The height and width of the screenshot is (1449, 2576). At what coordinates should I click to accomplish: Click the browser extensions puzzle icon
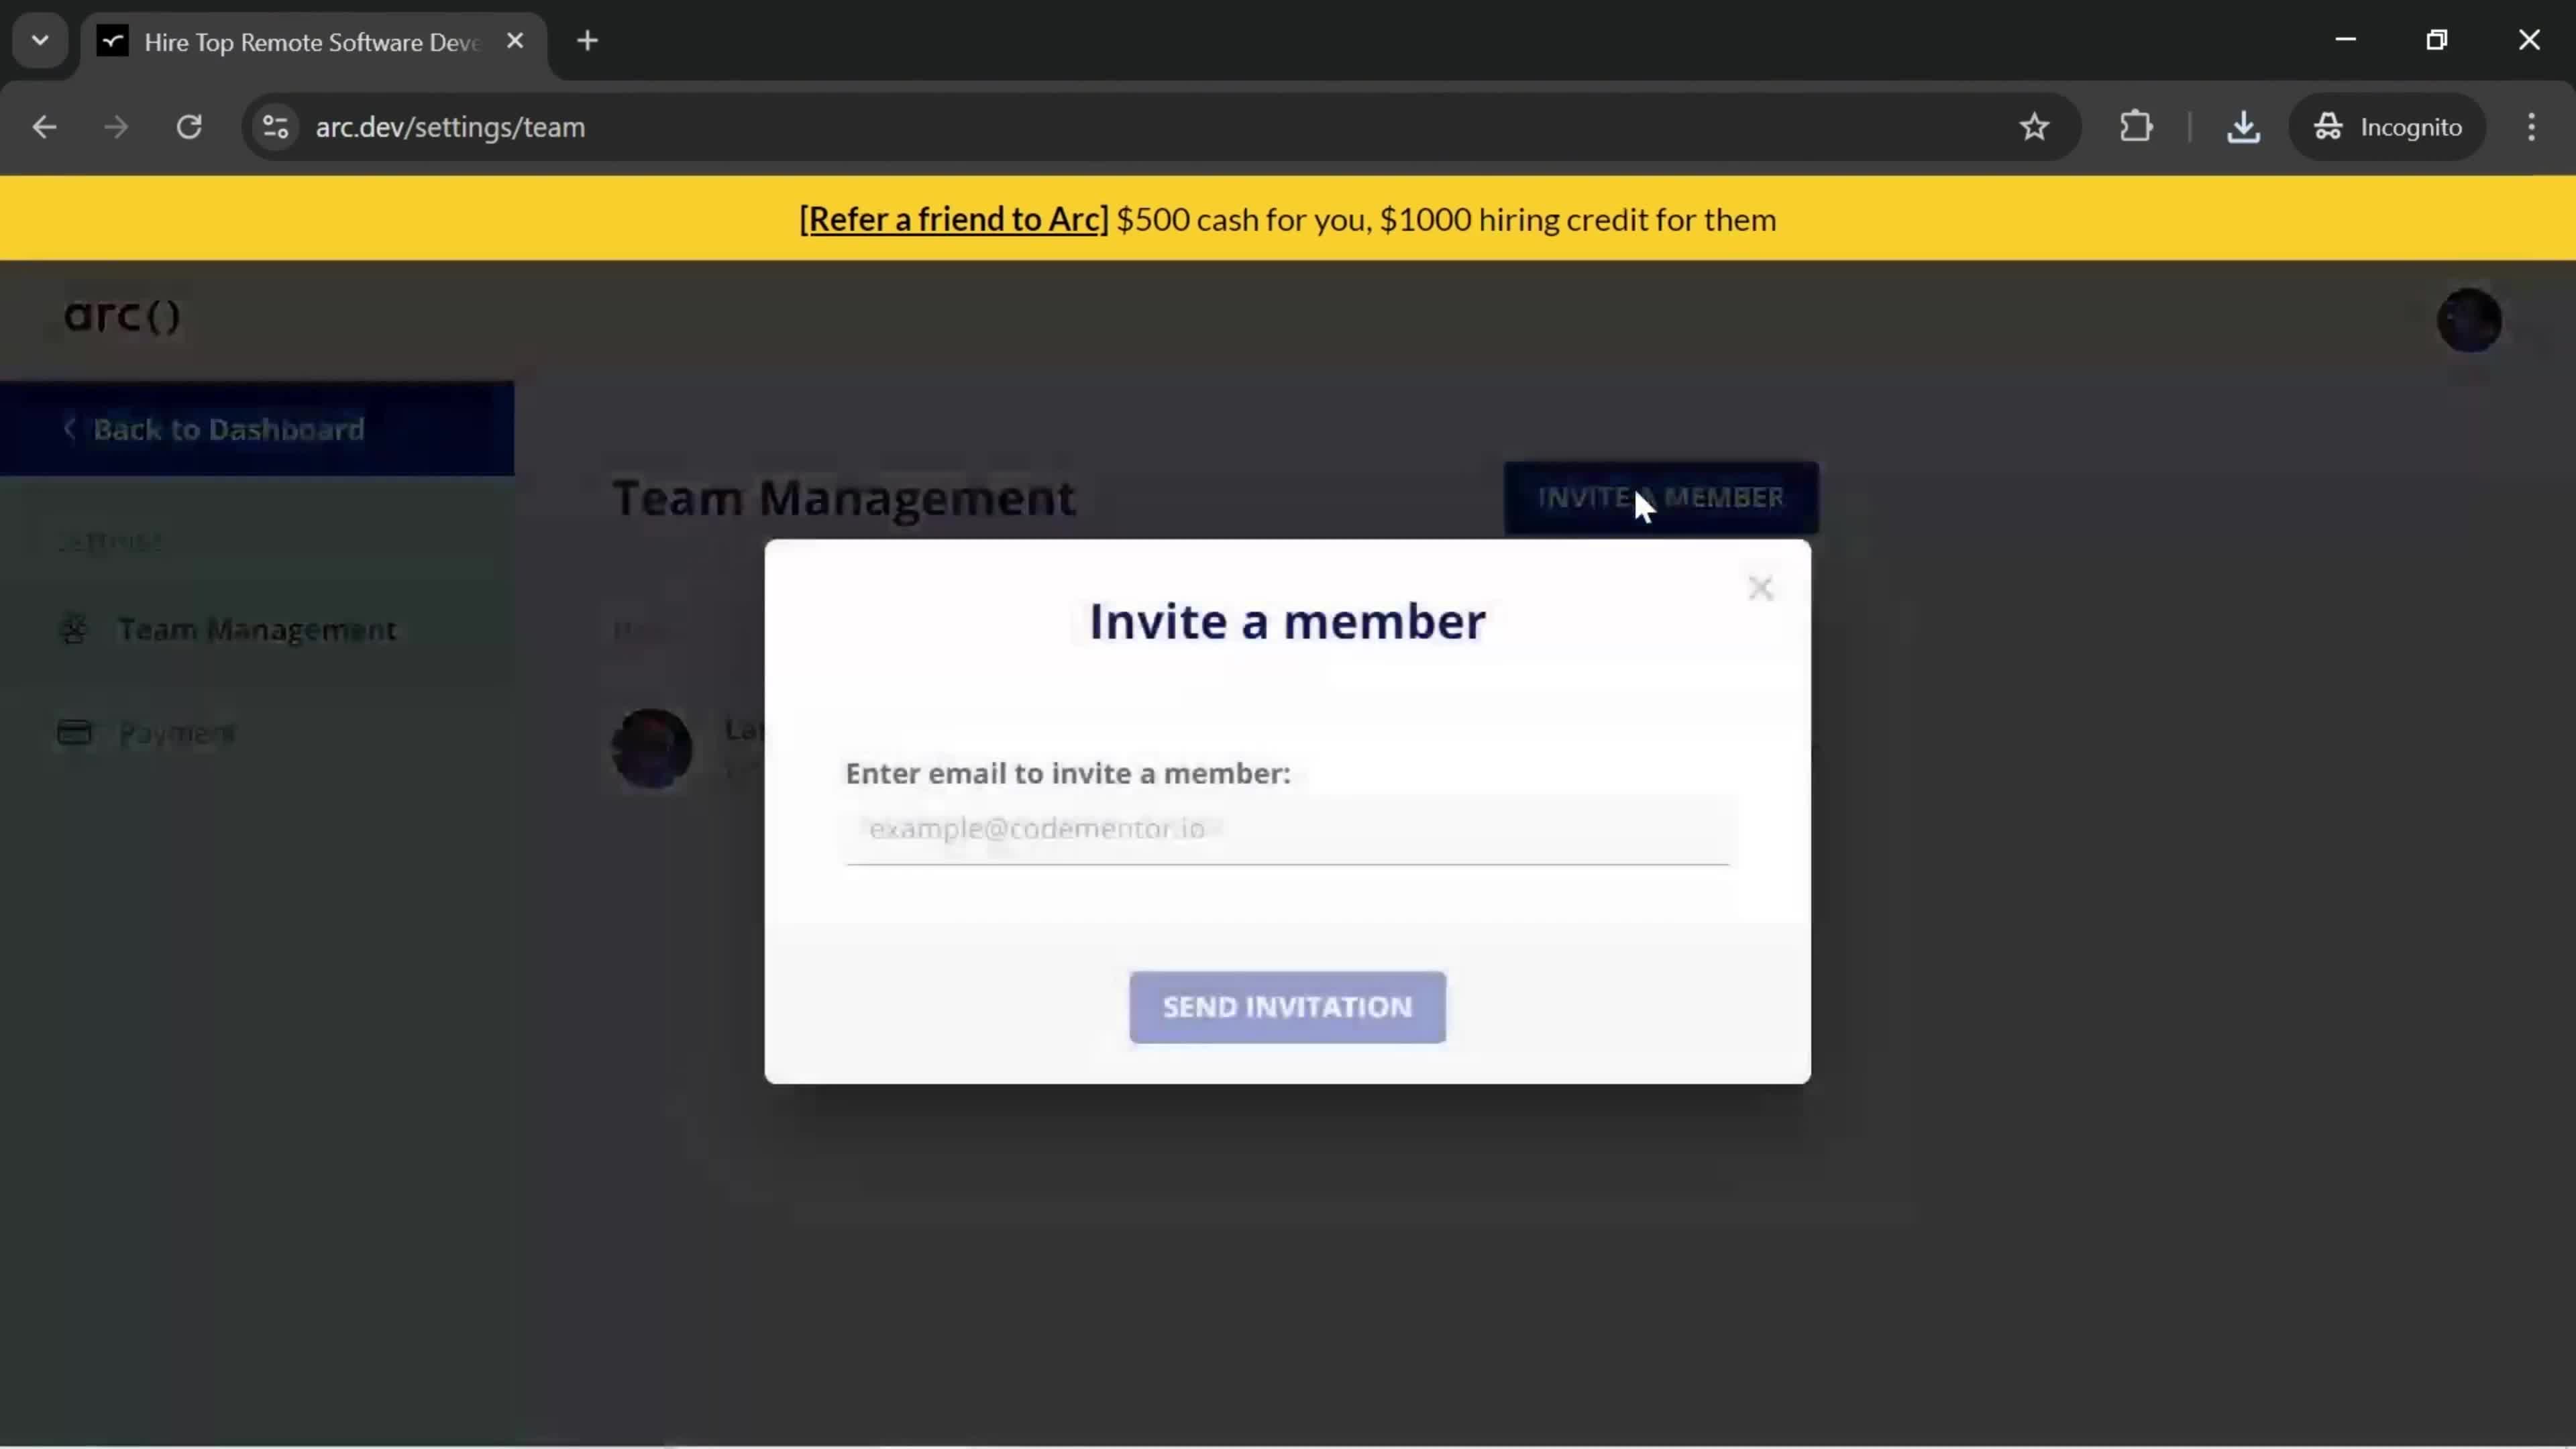[2137, 125]
